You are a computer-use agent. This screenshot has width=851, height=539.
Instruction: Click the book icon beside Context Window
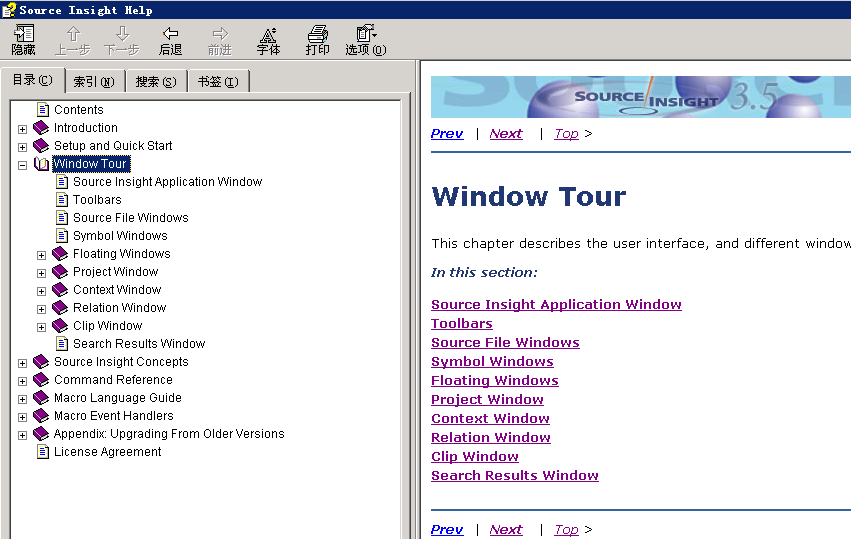[x=60, y=289]
